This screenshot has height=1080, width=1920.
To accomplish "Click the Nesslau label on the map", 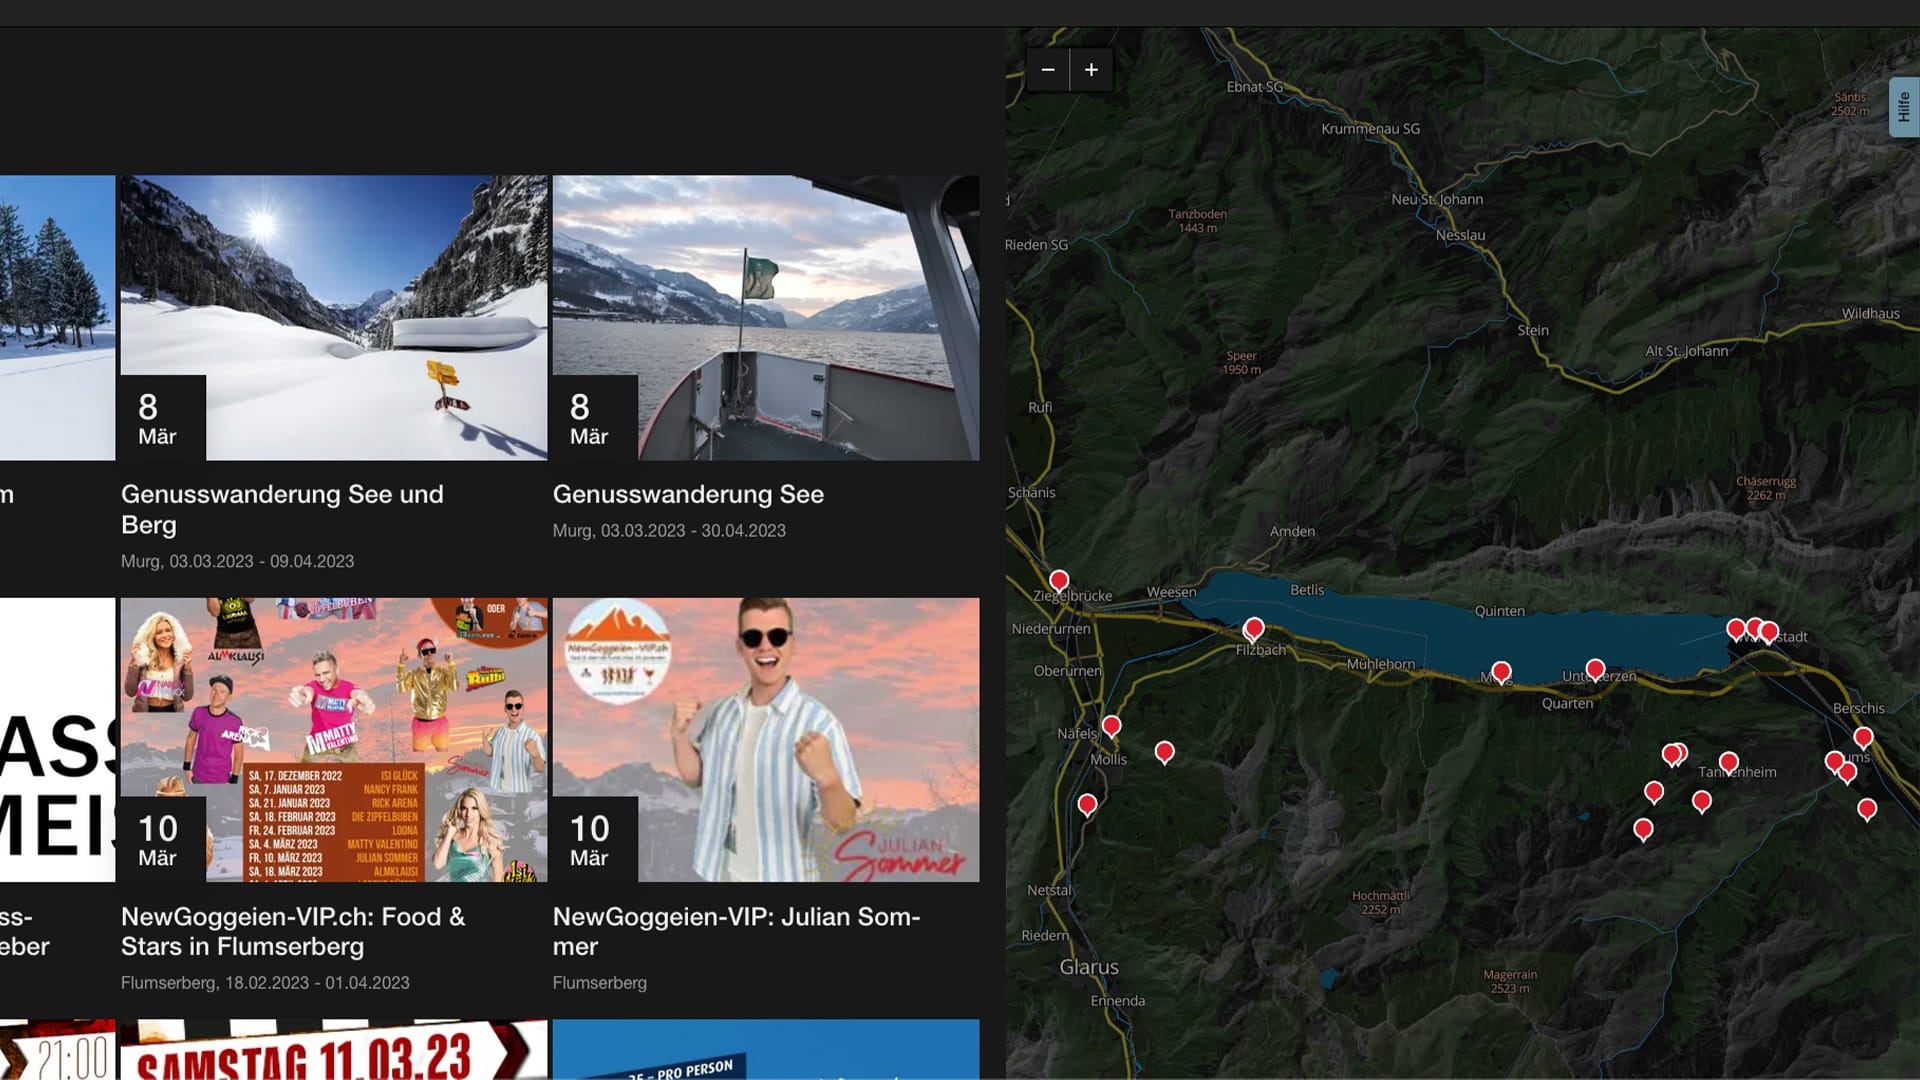I will click(x=1460, y=235).
